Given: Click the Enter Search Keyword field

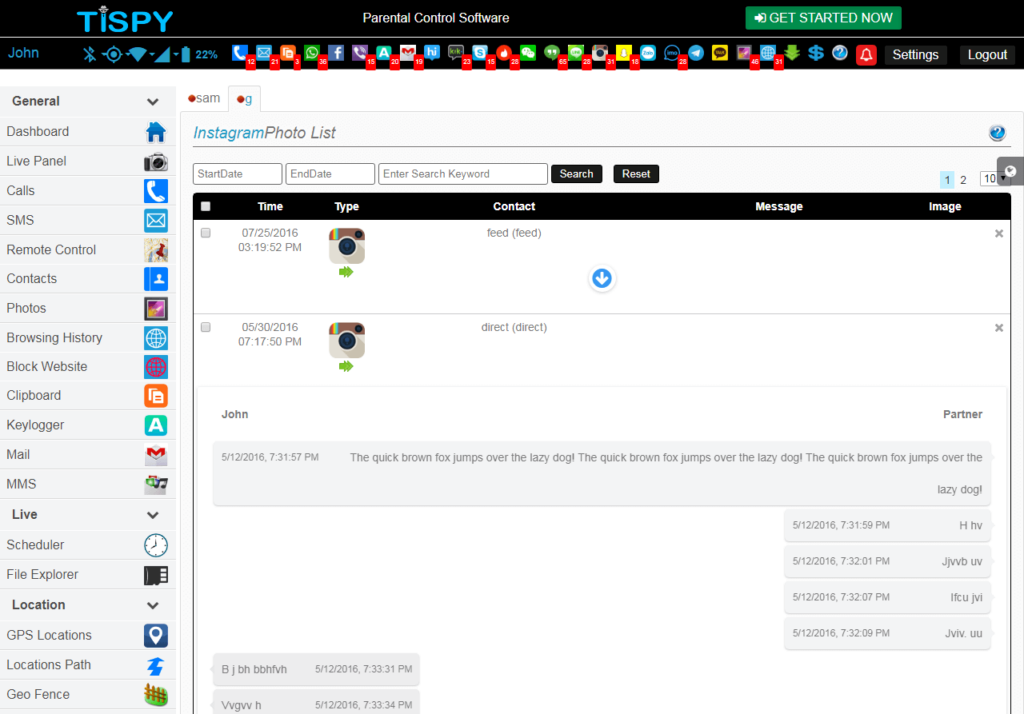Looking at the screenshot, I should pos(463,174).
